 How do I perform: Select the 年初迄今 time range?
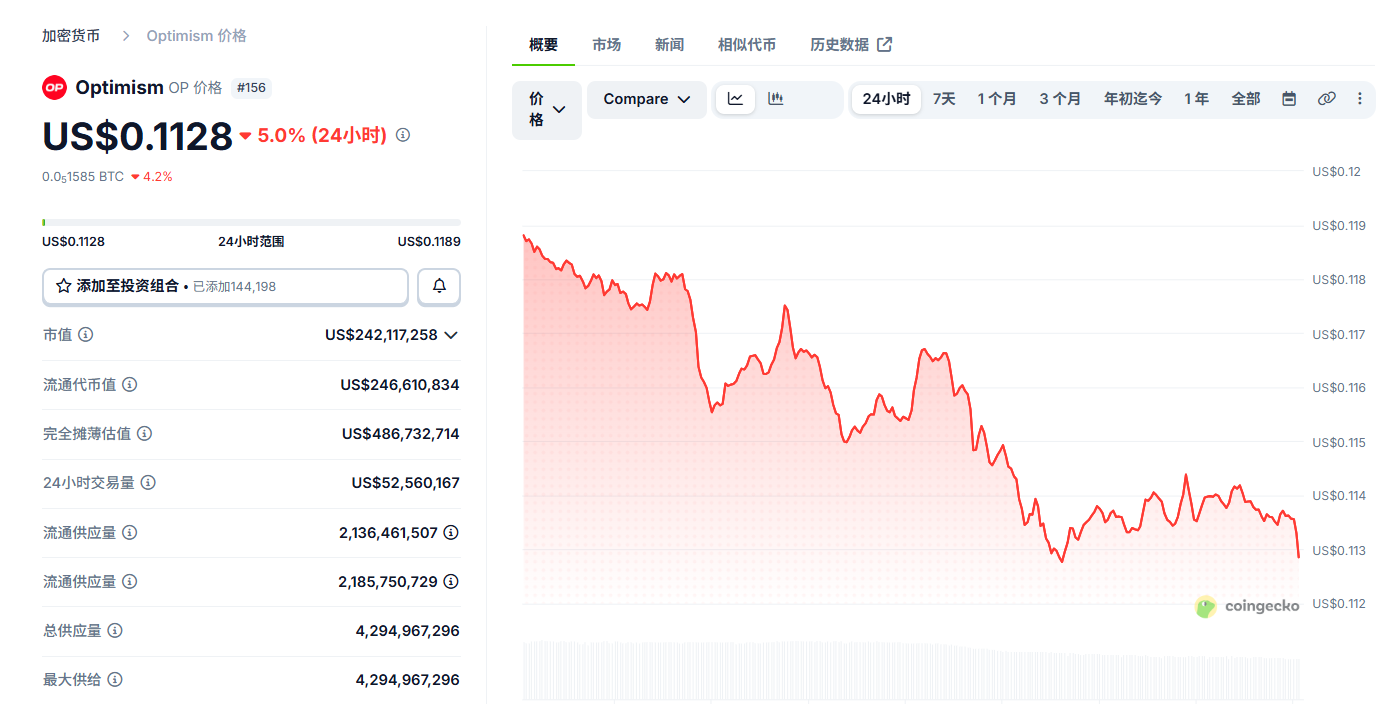coord(1133,99)
